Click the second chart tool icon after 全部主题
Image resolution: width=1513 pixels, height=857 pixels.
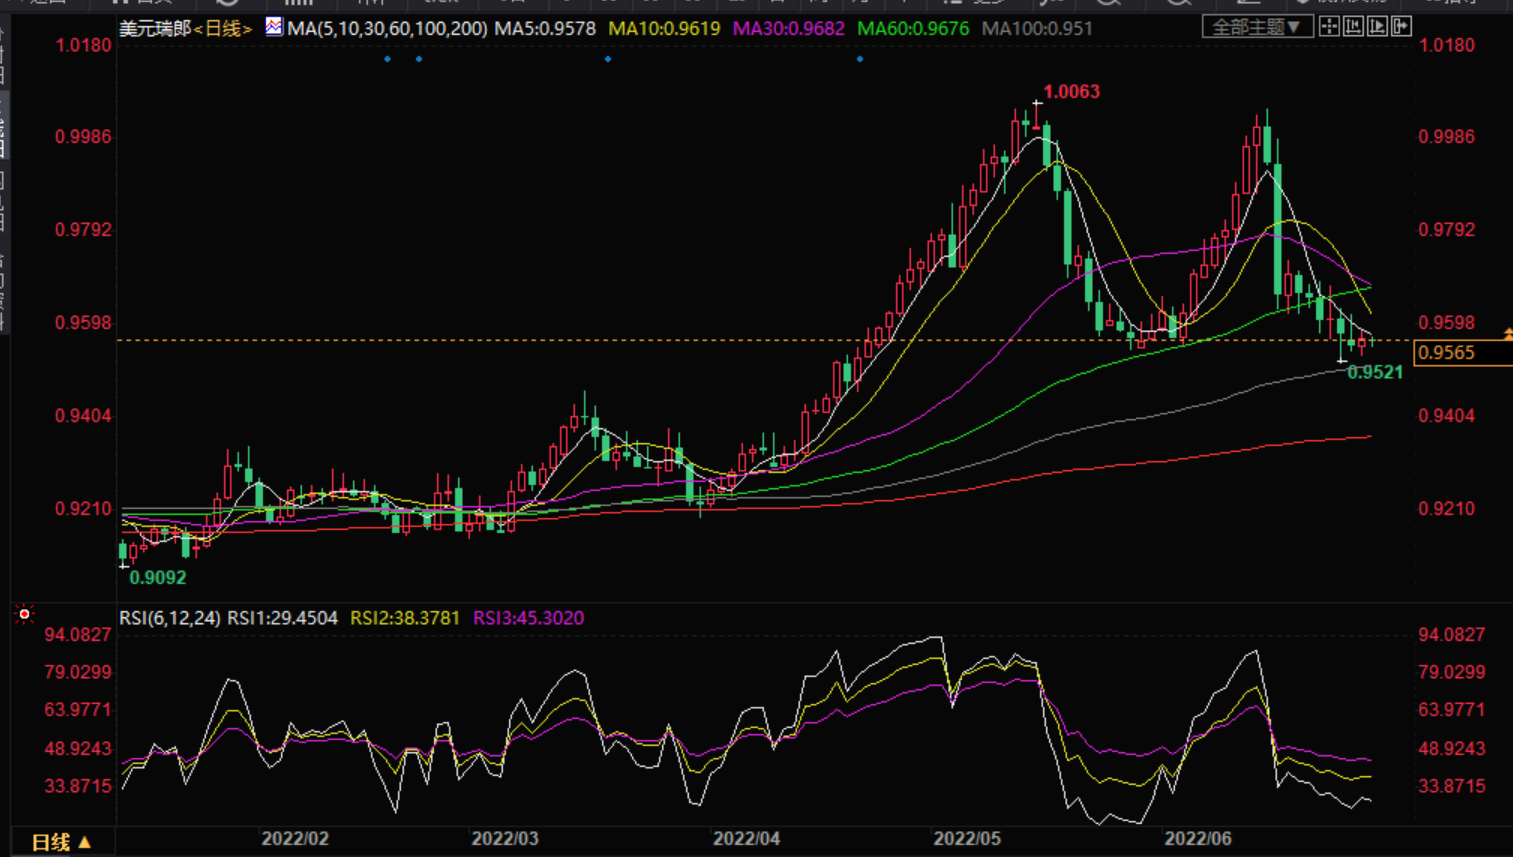(1353, 27)
